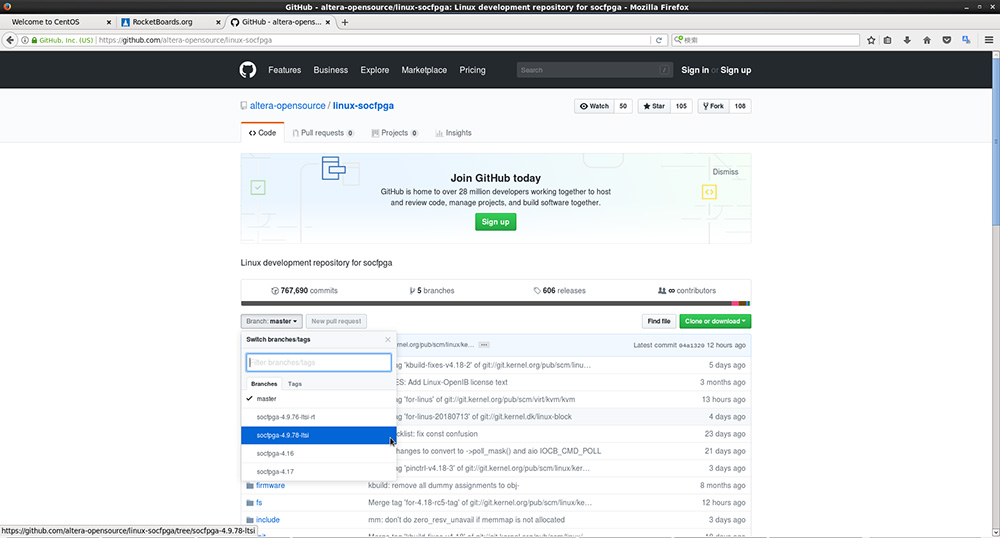This screenshot has height=538, width=1000.
Task: Focus the Filter branches/tags input
Action: coord(318,362)
